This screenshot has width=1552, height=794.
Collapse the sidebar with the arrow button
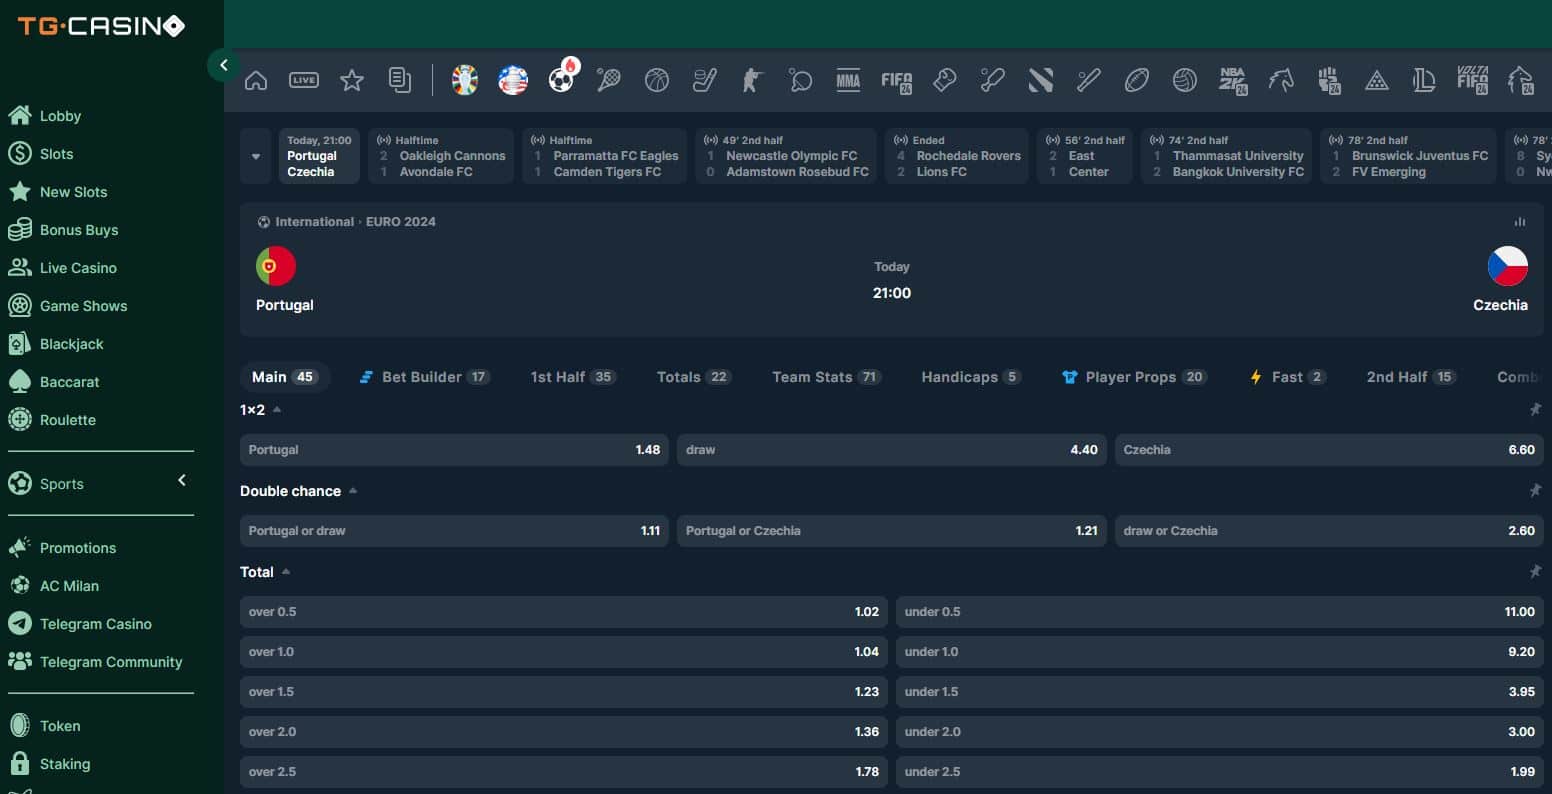point(224,65)
